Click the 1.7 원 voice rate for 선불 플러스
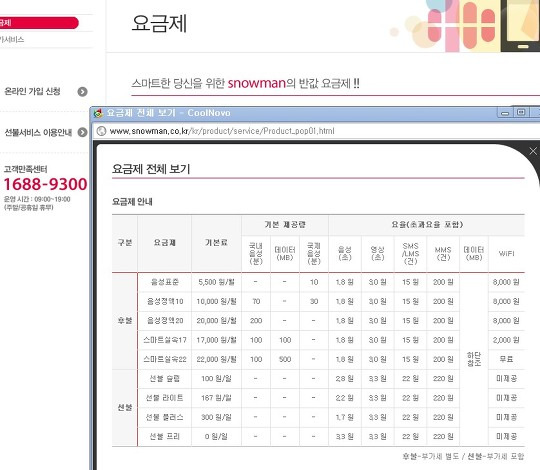The width and height of the screenshot is (540, 470). 345,417
